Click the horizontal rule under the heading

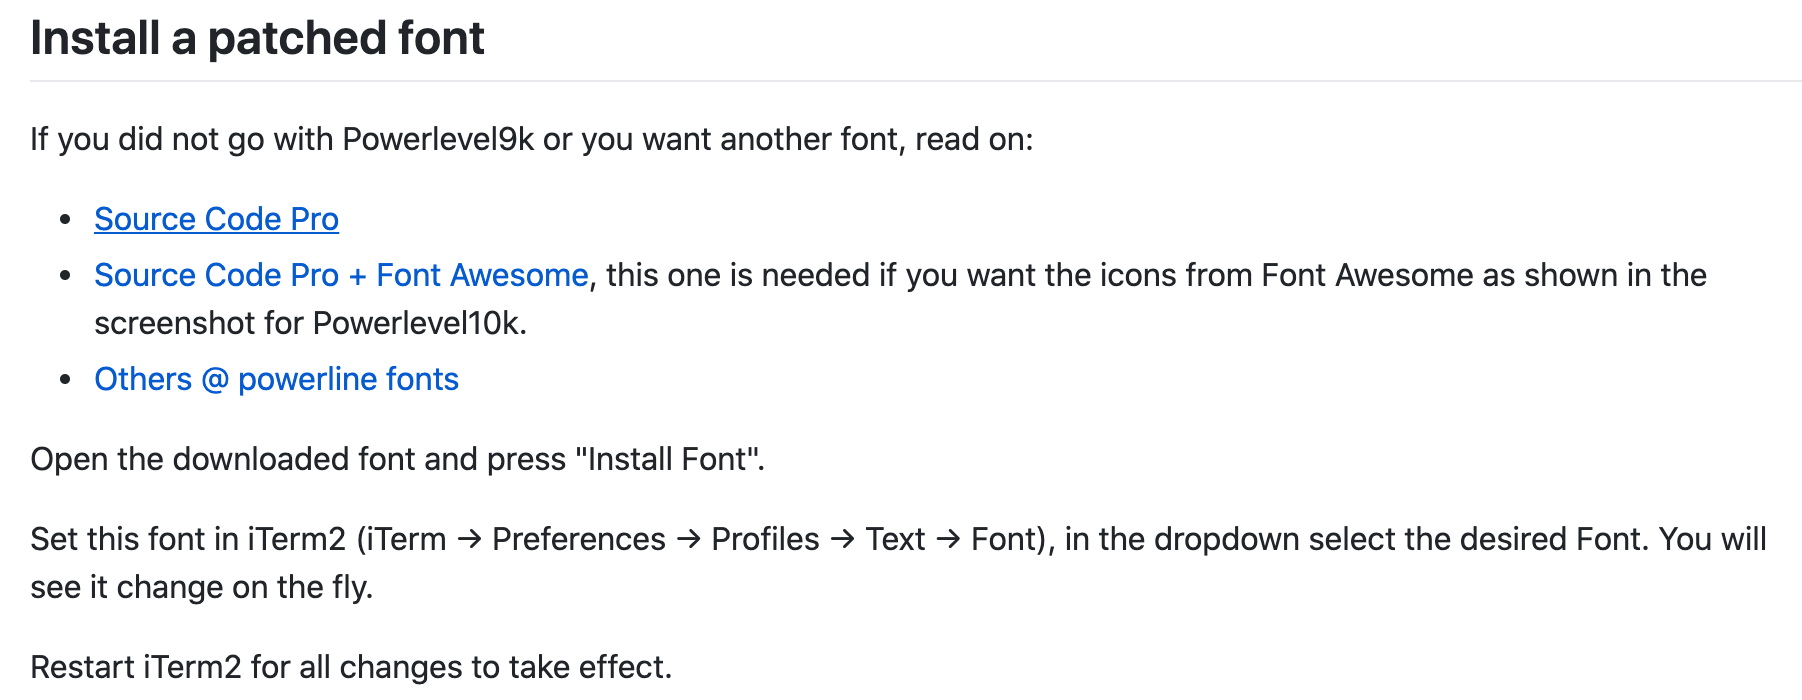point(916,81)
